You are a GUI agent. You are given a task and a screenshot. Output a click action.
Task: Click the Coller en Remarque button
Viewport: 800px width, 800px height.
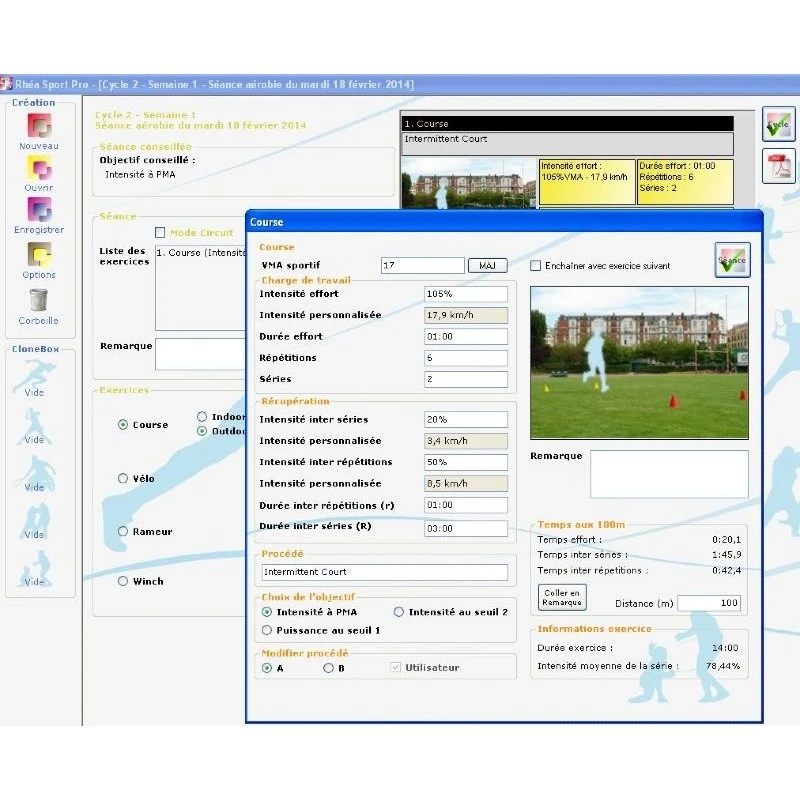point(562,597)
